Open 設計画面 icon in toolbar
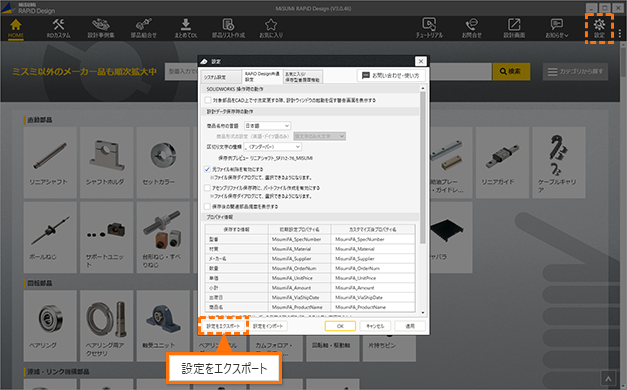 pos(514,28)
